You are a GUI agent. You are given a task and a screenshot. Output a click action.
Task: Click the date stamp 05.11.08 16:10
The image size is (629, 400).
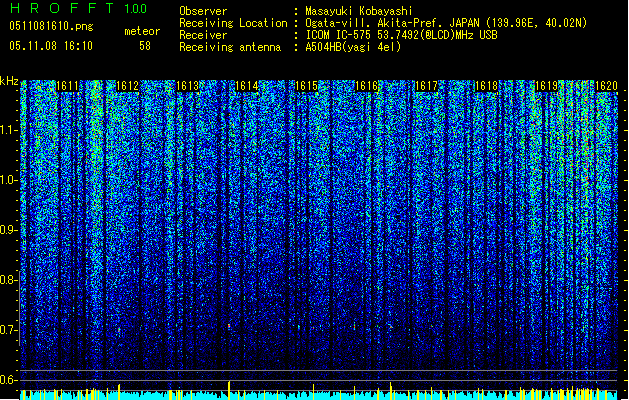51,46
